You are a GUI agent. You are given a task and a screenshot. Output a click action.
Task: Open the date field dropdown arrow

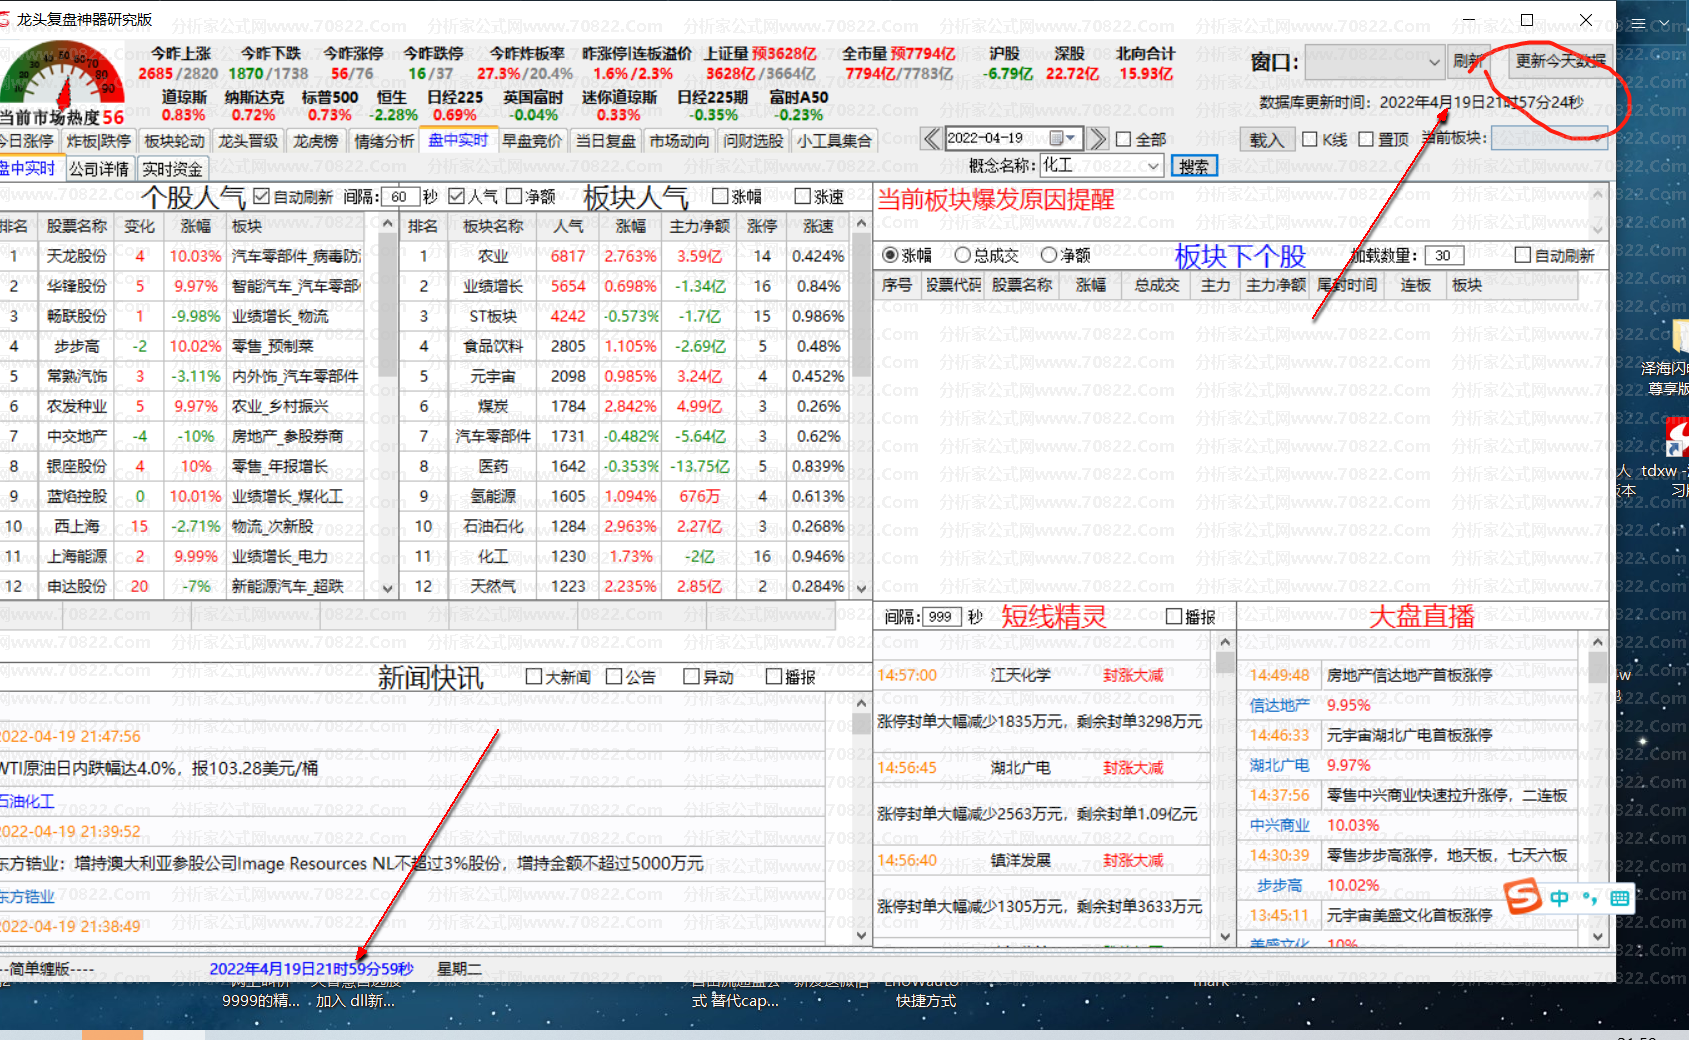(1072, 138)
